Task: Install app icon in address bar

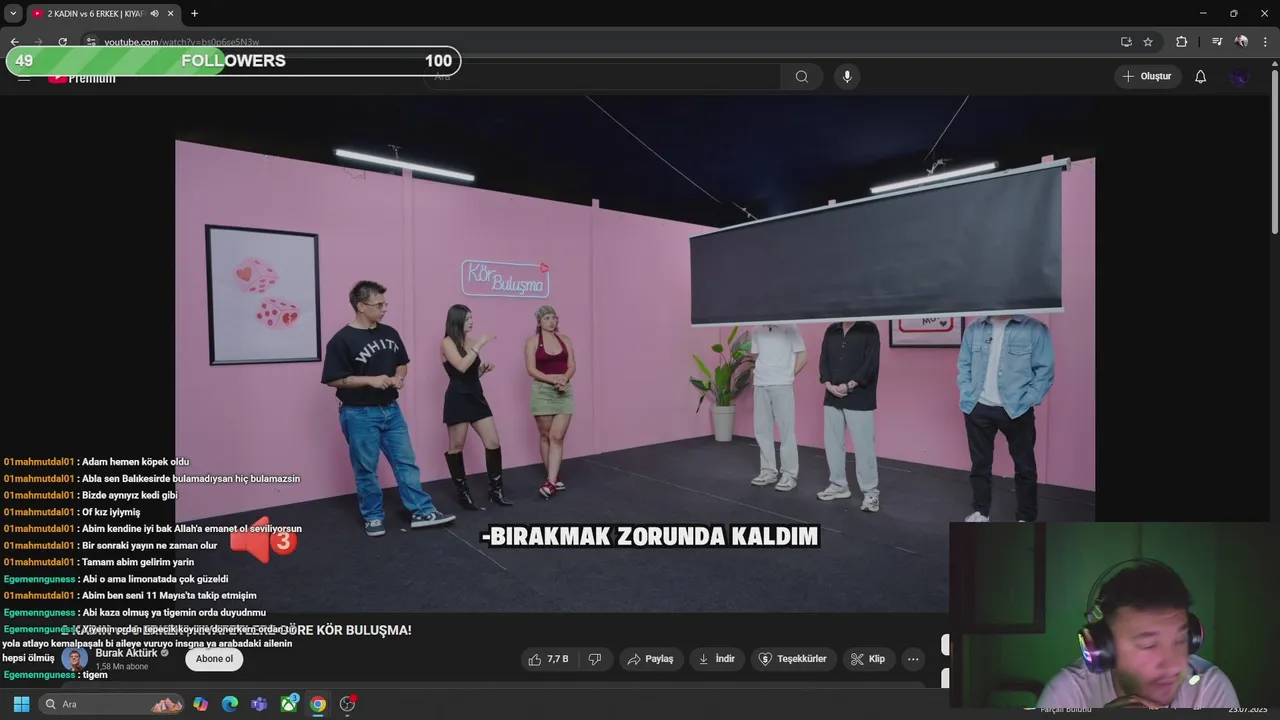Action: pyautogui.click(x=1126, y=42)
